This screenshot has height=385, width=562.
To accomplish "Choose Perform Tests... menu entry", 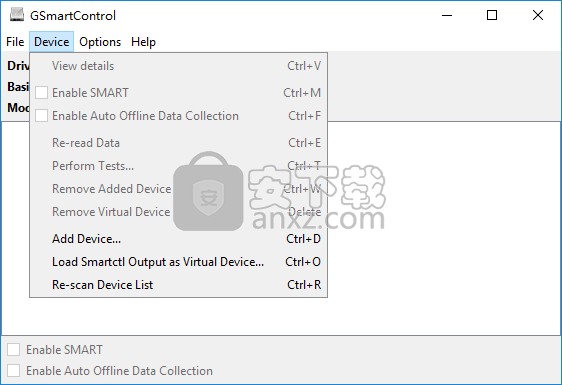I will [x=178, y=166].
